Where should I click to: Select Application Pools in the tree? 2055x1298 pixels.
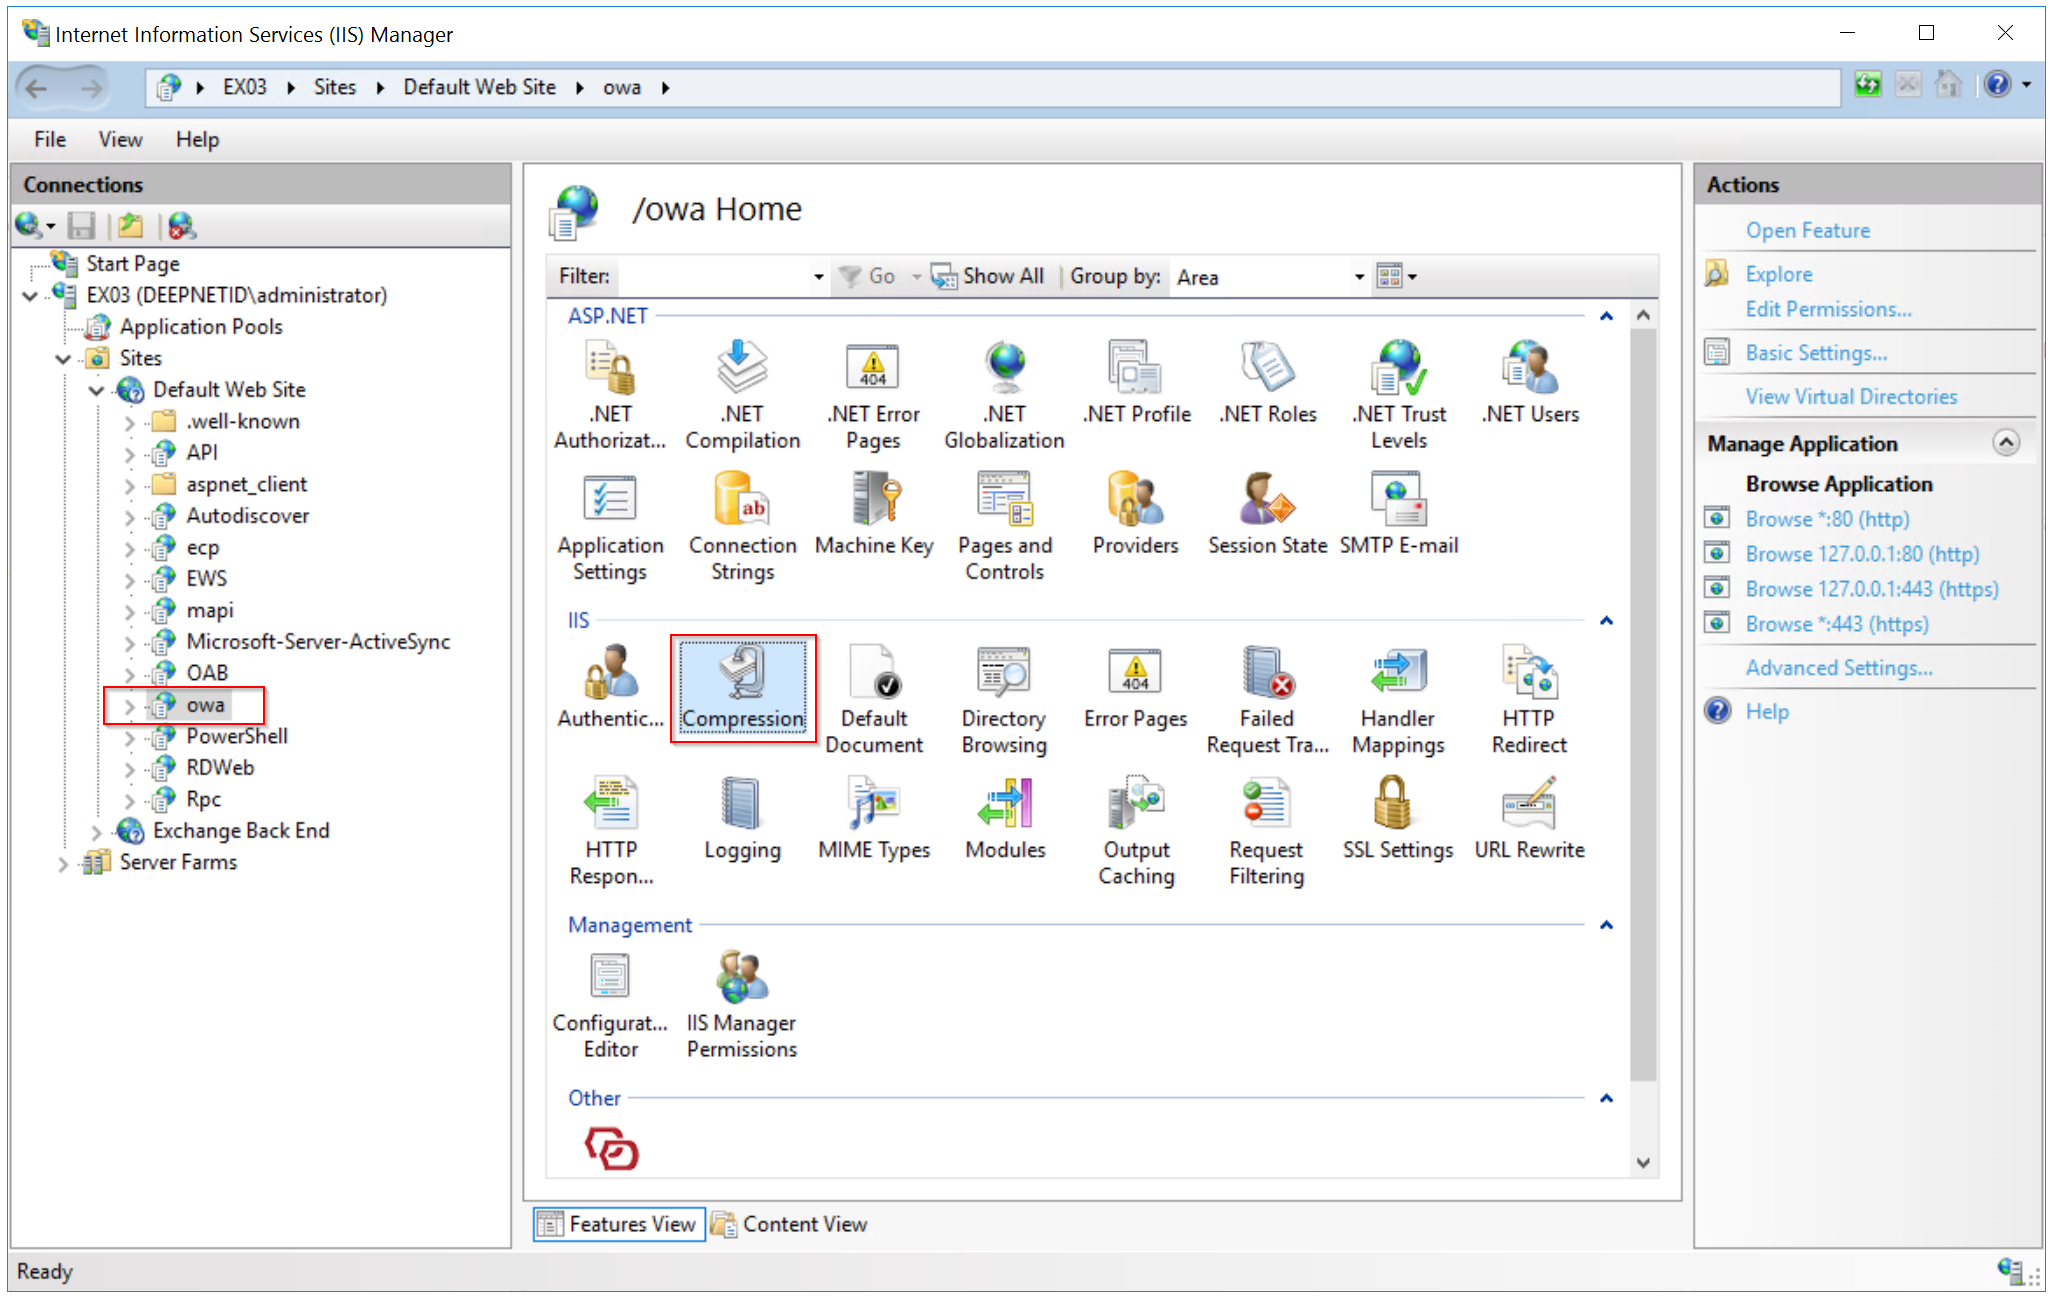(201, 327)
